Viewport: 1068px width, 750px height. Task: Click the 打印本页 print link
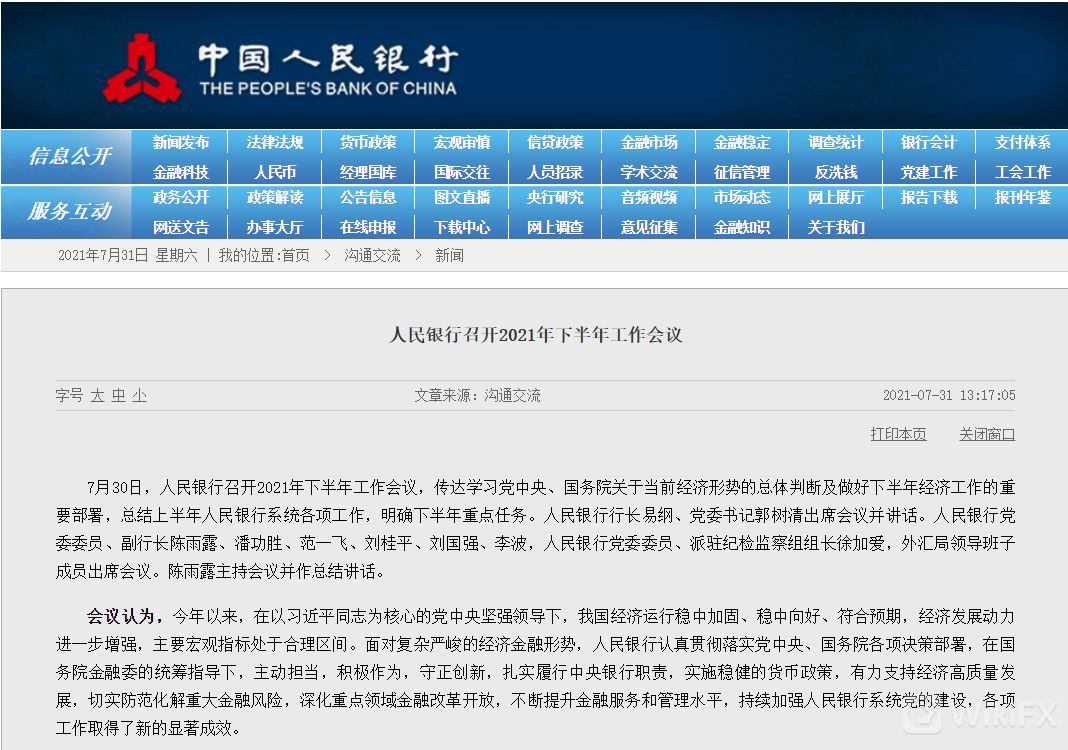[898, 434]
